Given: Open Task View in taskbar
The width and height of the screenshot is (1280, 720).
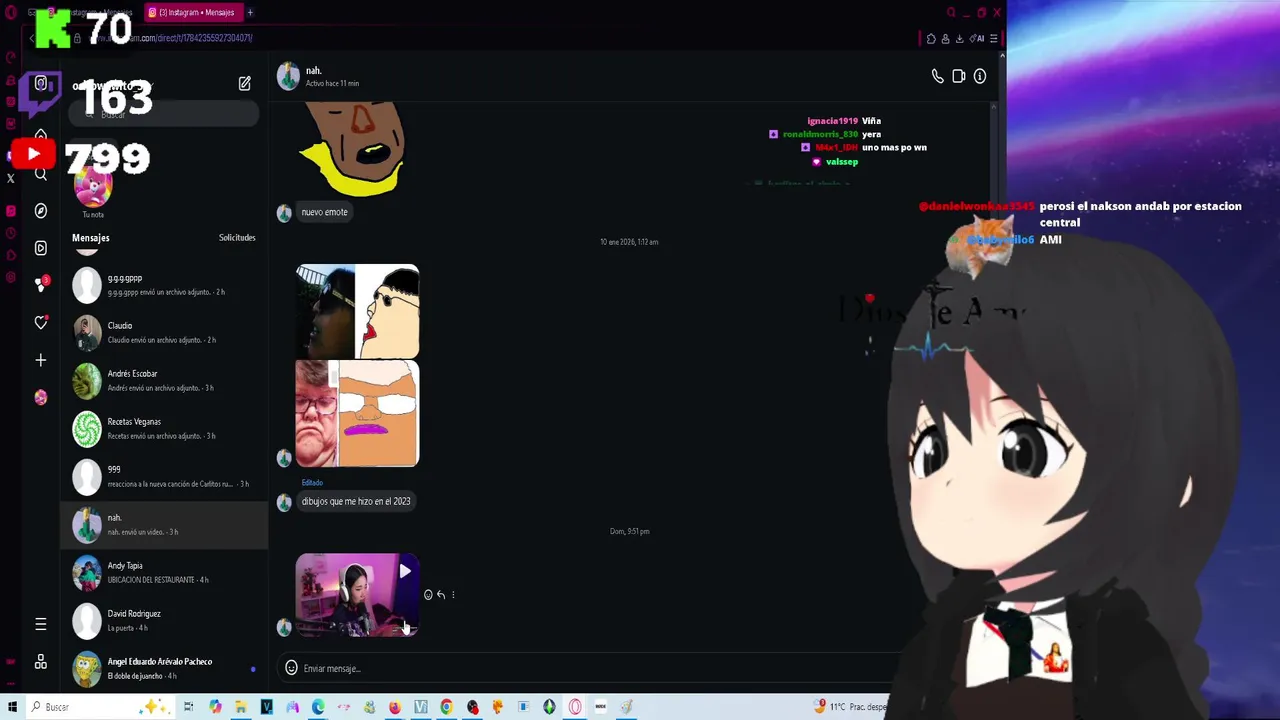Looking at the screenshot, I should 188,707.
